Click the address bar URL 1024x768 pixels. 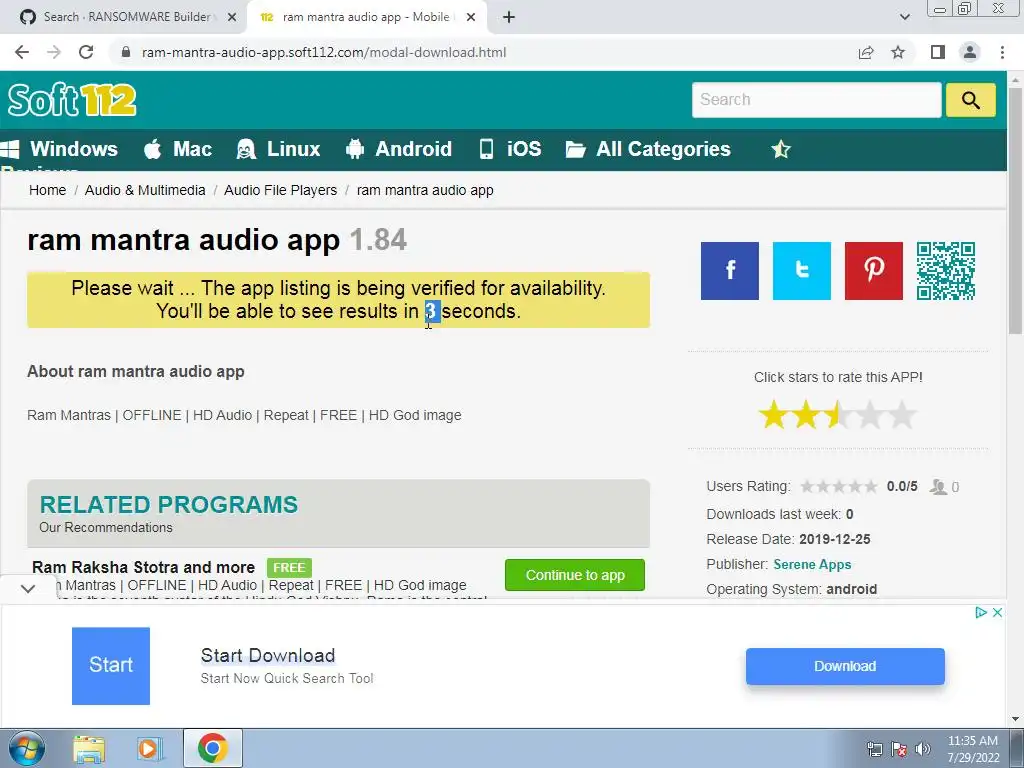(x=324, y=52)
